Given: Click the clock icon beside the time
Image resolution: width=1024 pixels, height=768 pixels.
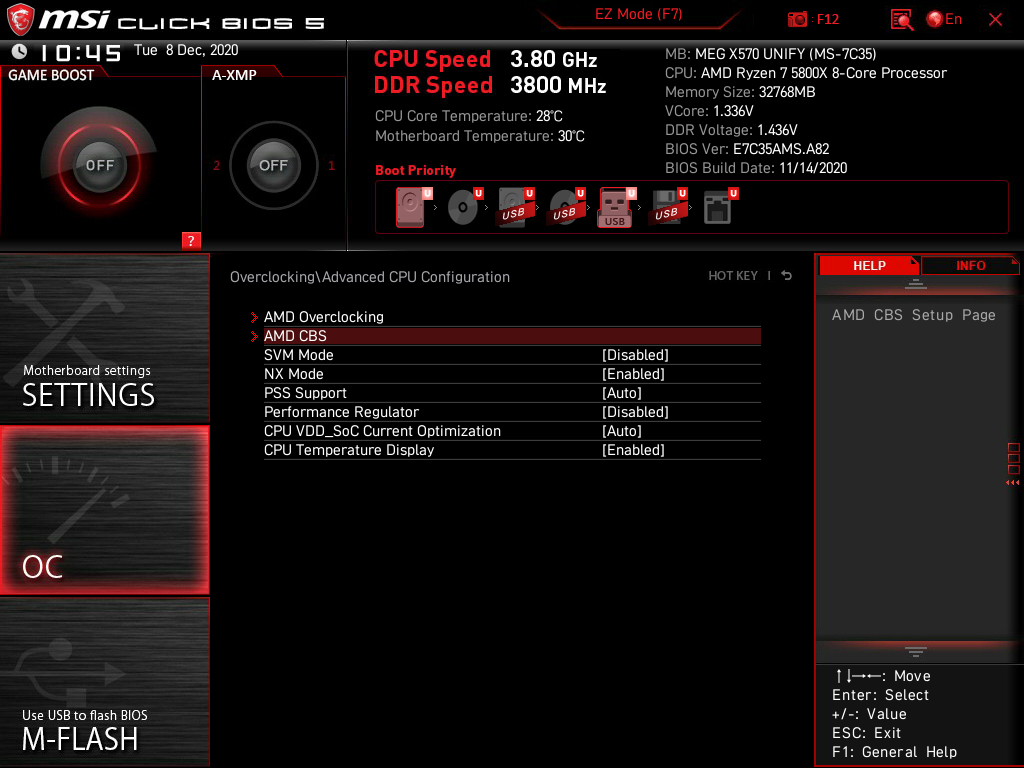Looking at the screenshot, I should point(20,51).
